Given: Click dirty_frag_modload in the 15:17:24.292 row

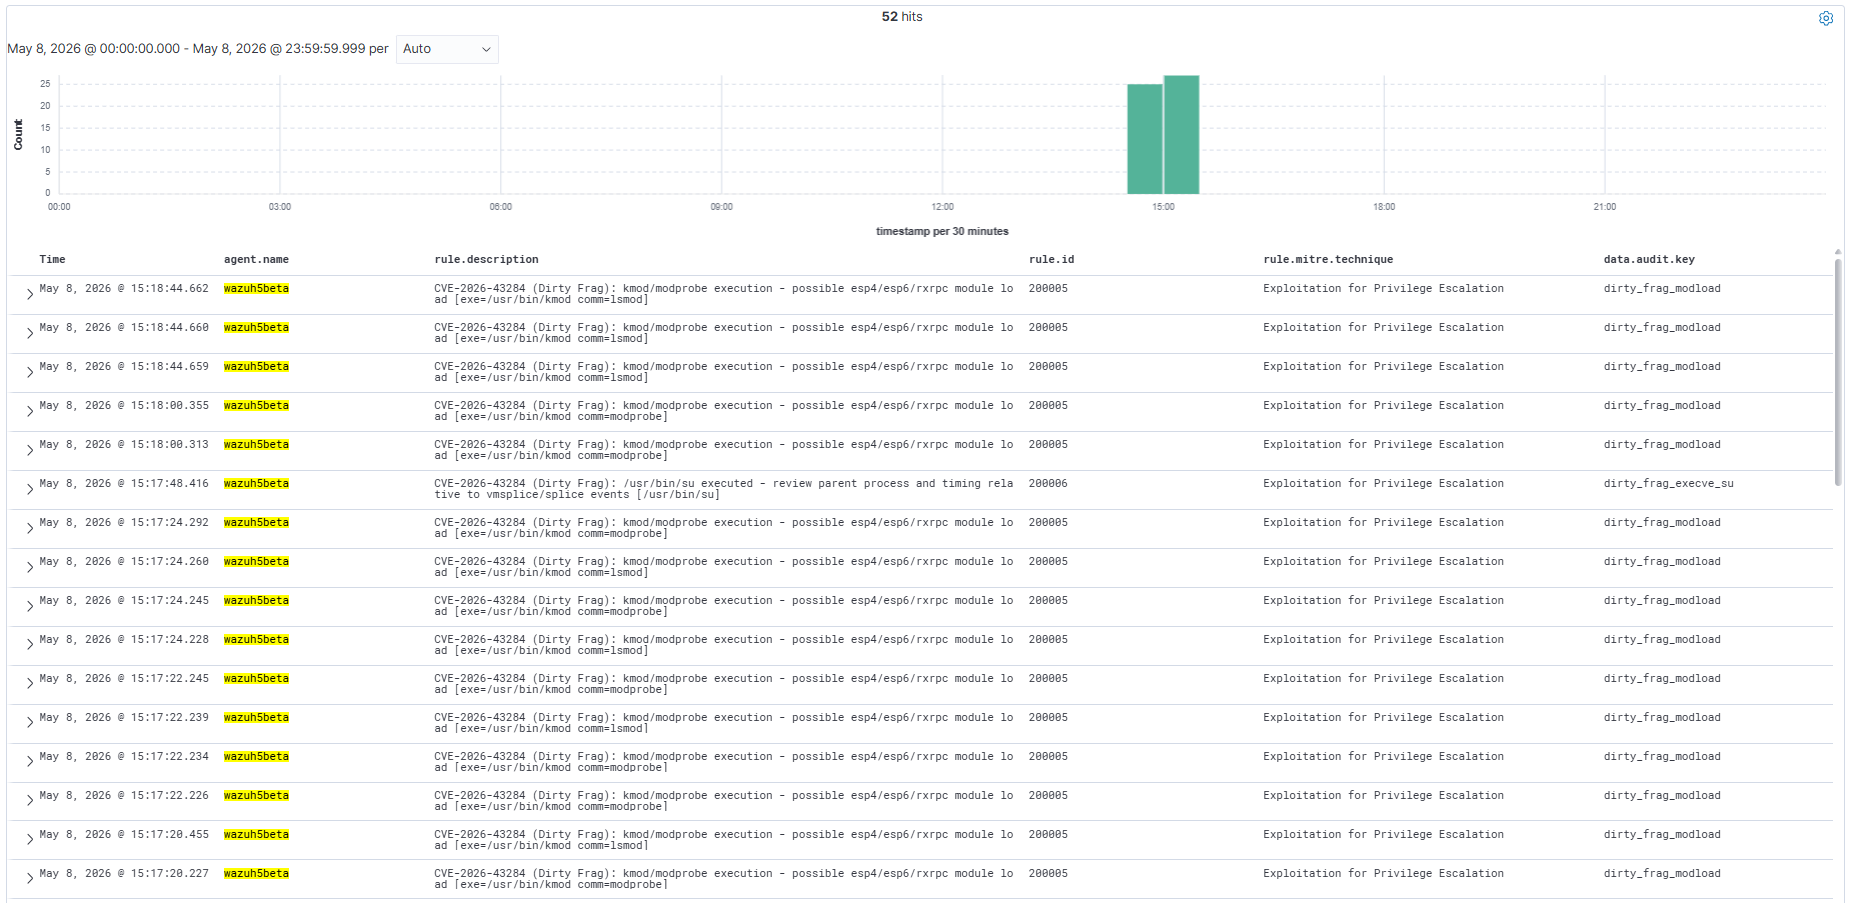Looking at the screenshot, I should (x=1662, y=522).
